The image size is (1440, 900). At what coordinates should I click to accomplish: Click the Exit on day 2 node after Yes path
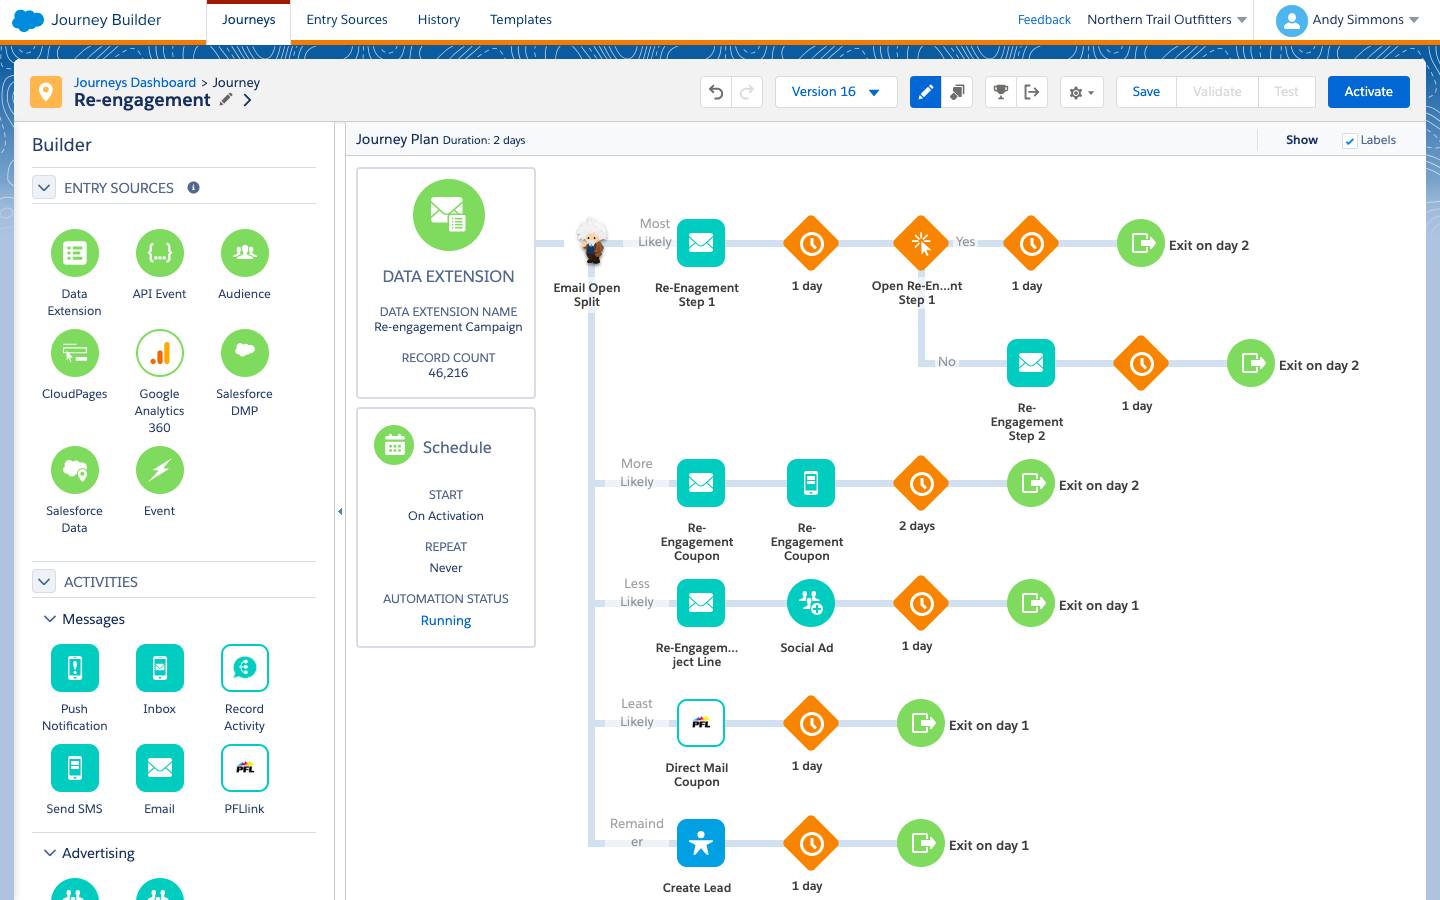pyautogui.click(x=1141, y=243)
